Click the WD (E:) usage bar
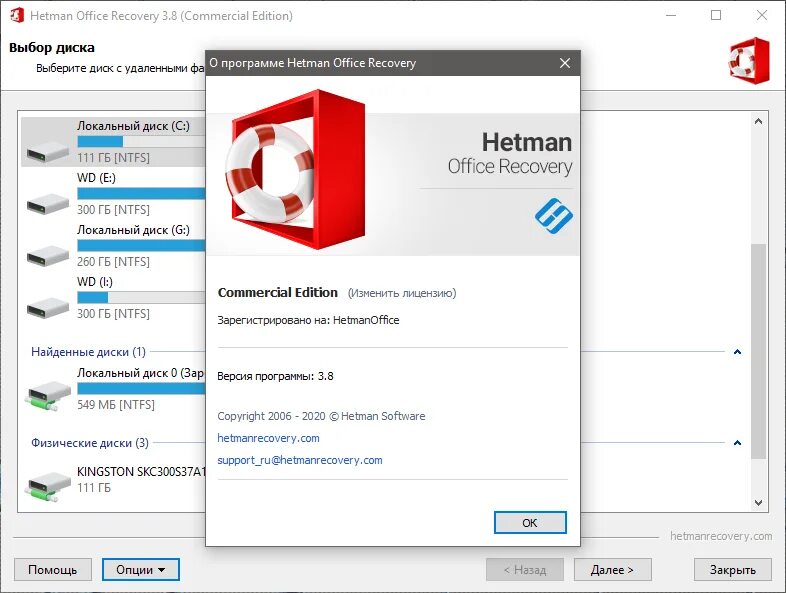This screenshot has height=593, width=786. click(141, 193)
